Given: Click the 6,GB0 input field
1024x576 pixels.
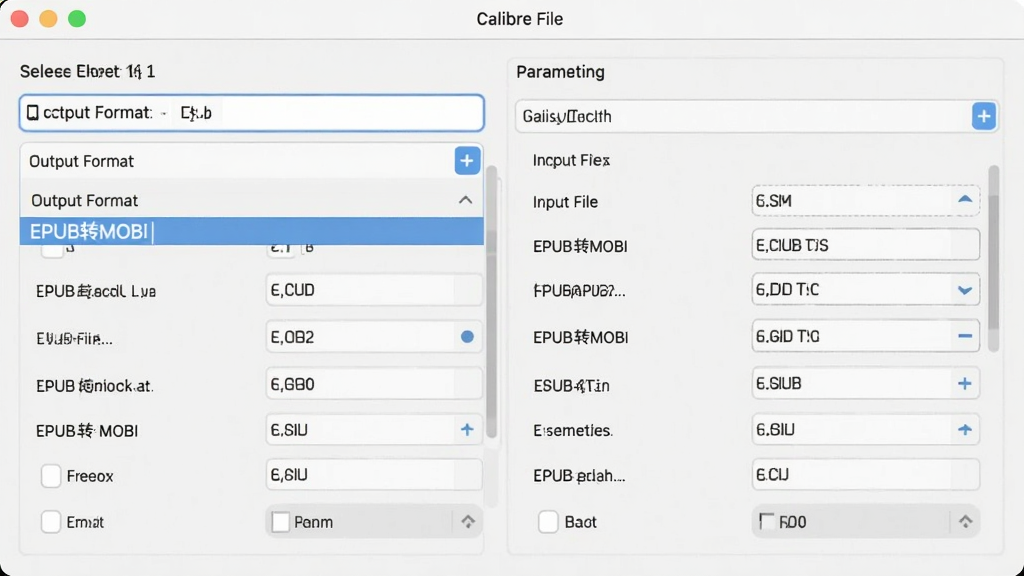Looking at the screenshot, I should click(374, 384).
